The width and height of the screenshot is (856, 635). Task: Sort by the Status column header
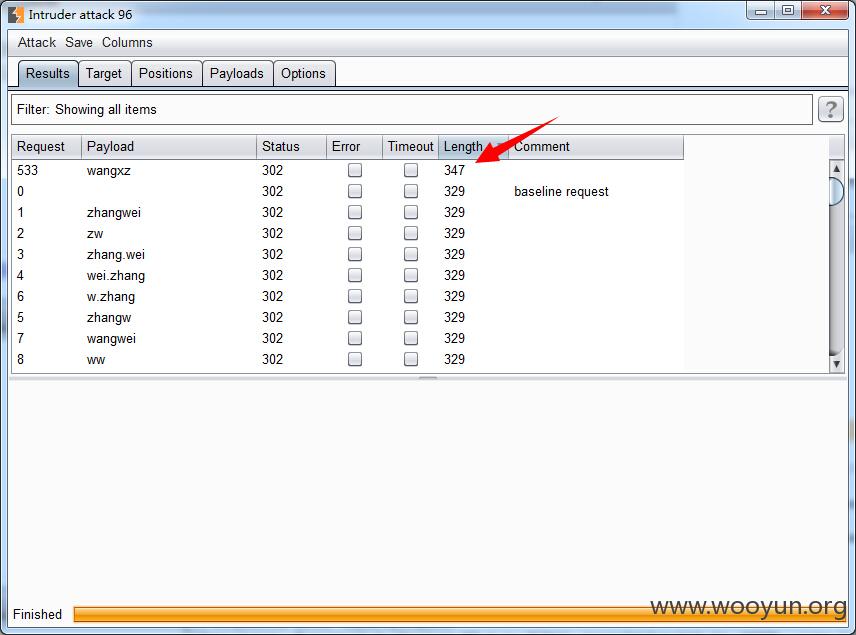[x=292, y=146]
